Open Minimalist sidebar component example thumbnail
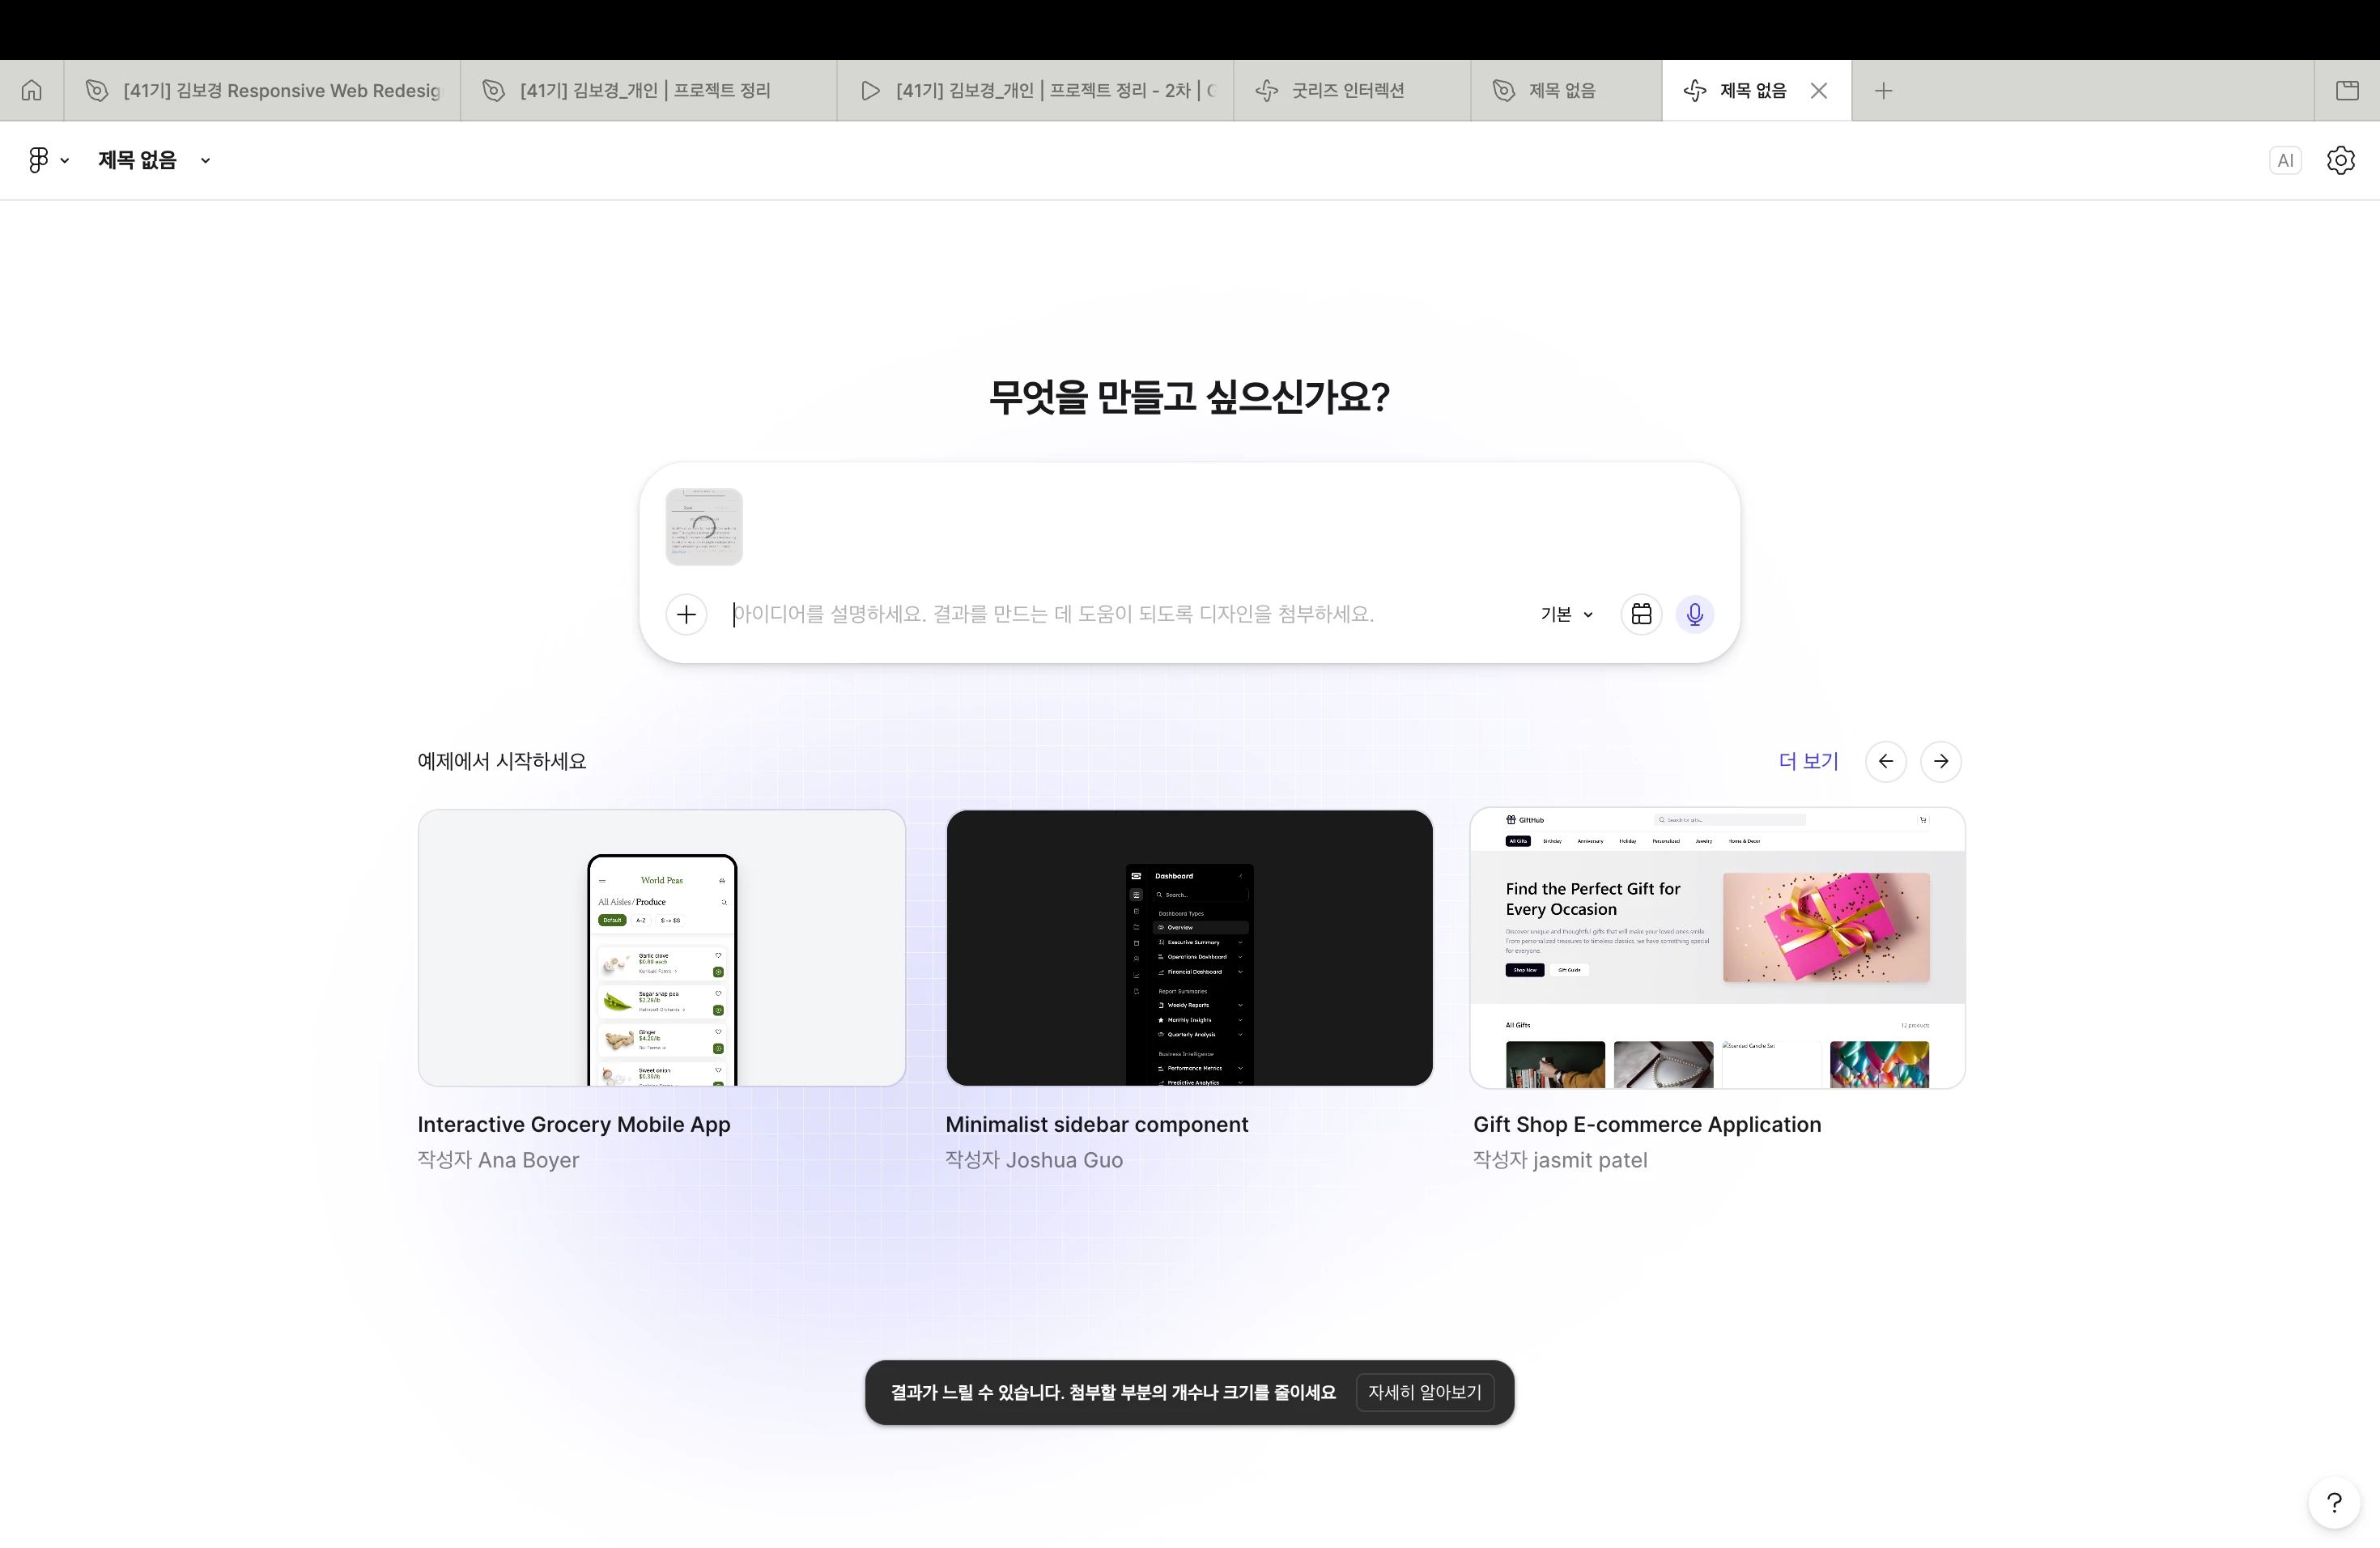Screen dimensions: 2380x1548 click(1189, 947)
